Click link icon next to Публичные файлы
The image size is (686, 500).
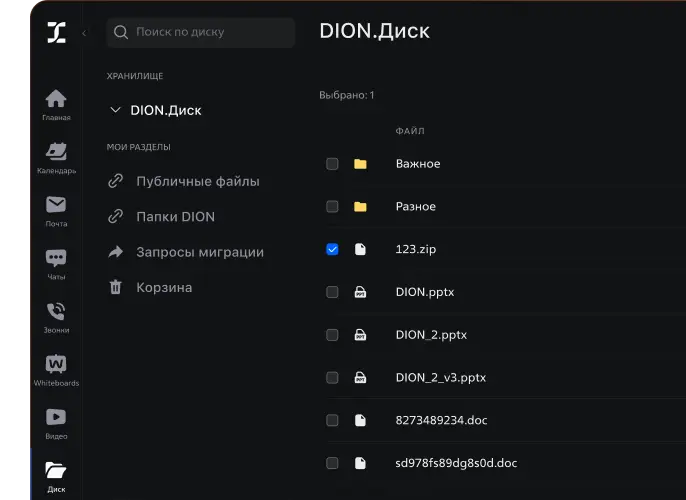click(116, 181)
